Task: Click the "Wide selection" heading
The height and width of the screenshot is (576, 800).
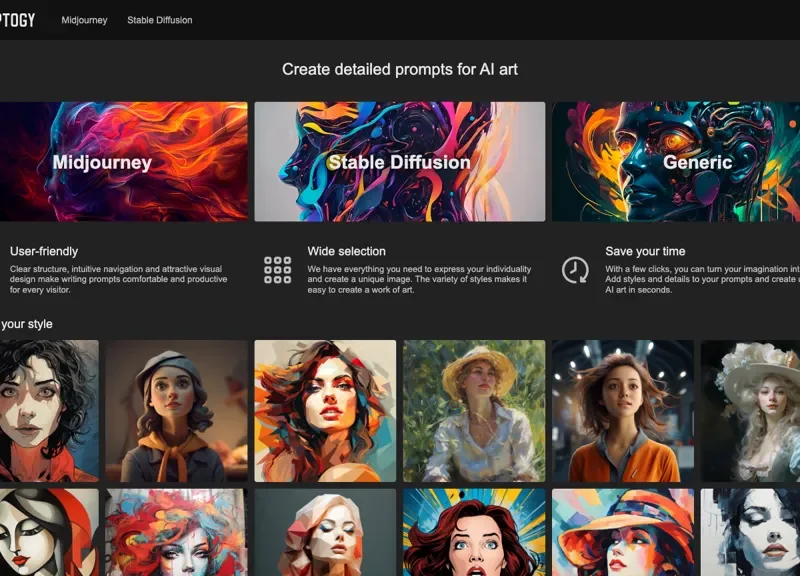Action: (346, 251)
